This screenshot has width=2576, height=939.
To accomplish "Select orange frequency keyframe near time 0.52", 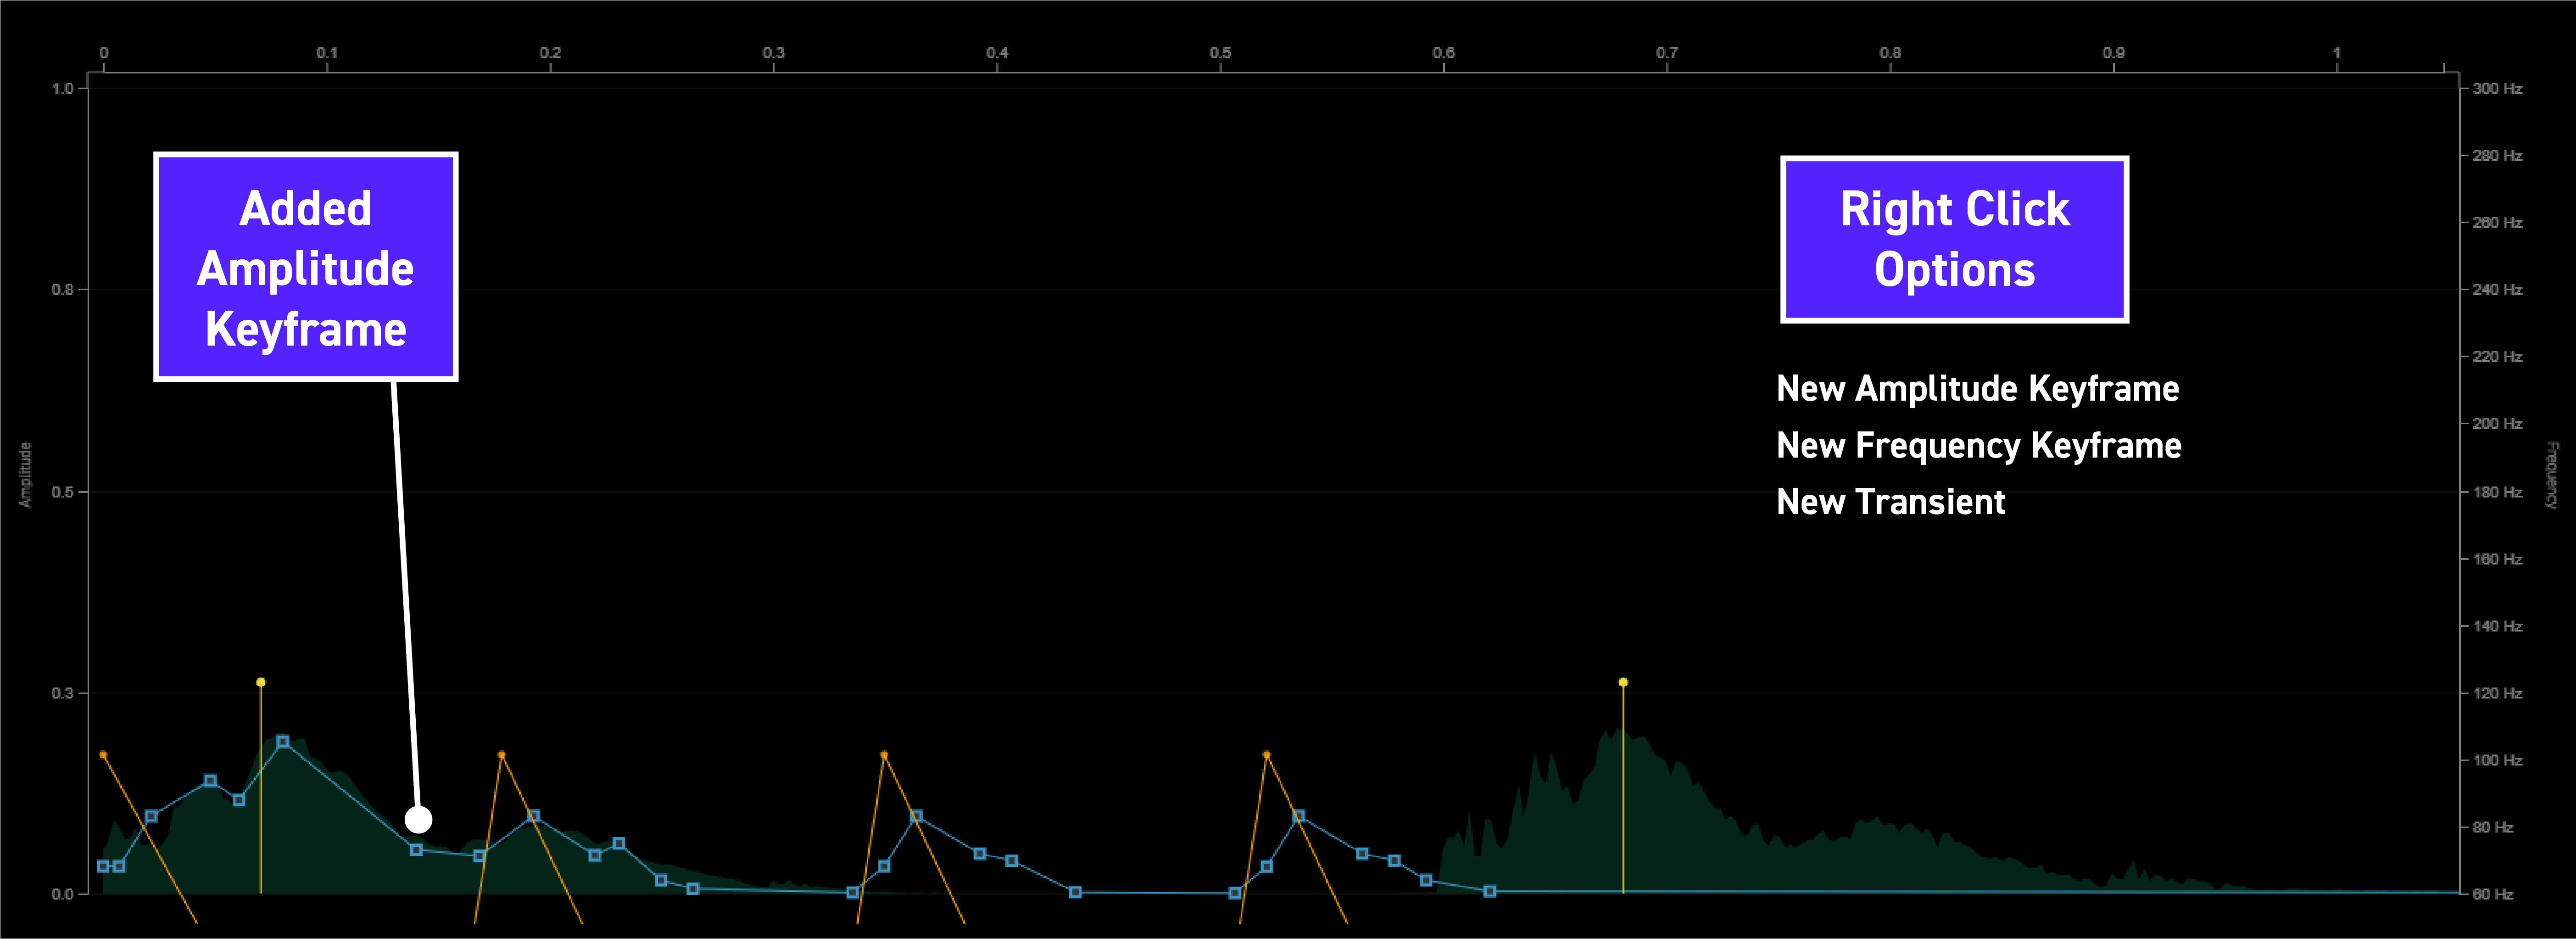I will (1266, 755).
